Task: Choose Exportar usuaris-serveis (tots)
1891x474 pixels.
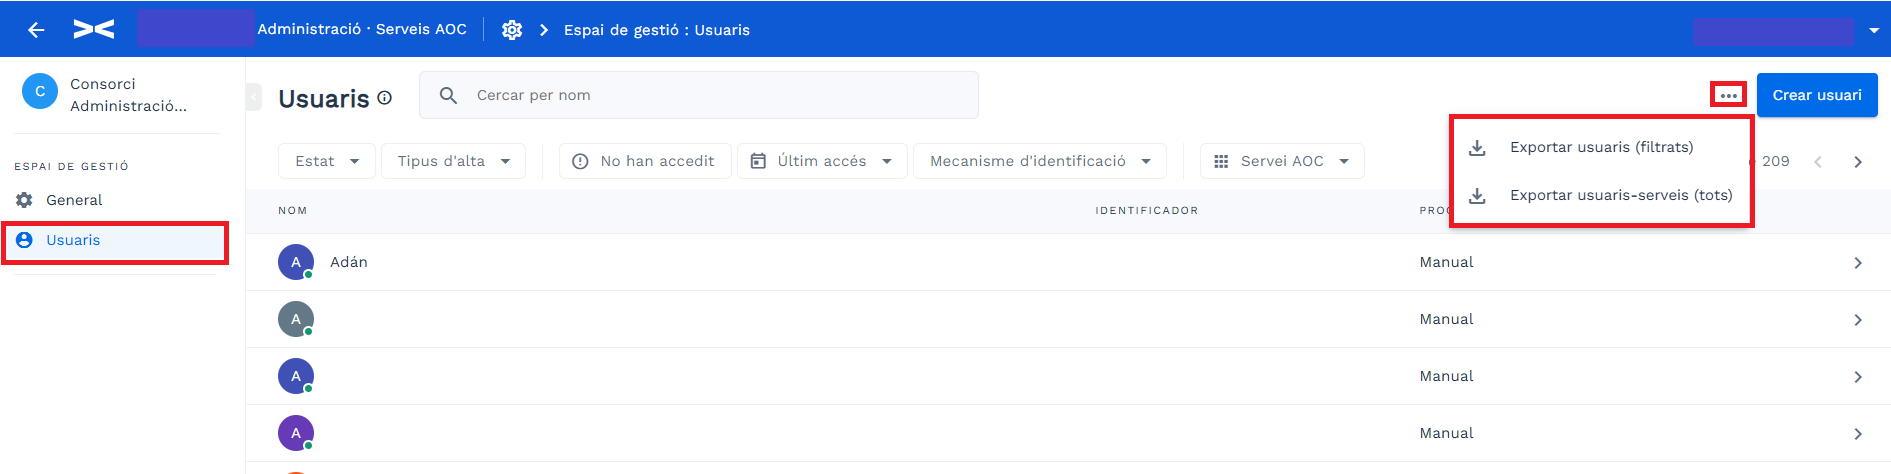Action: tap(1601, 195)
